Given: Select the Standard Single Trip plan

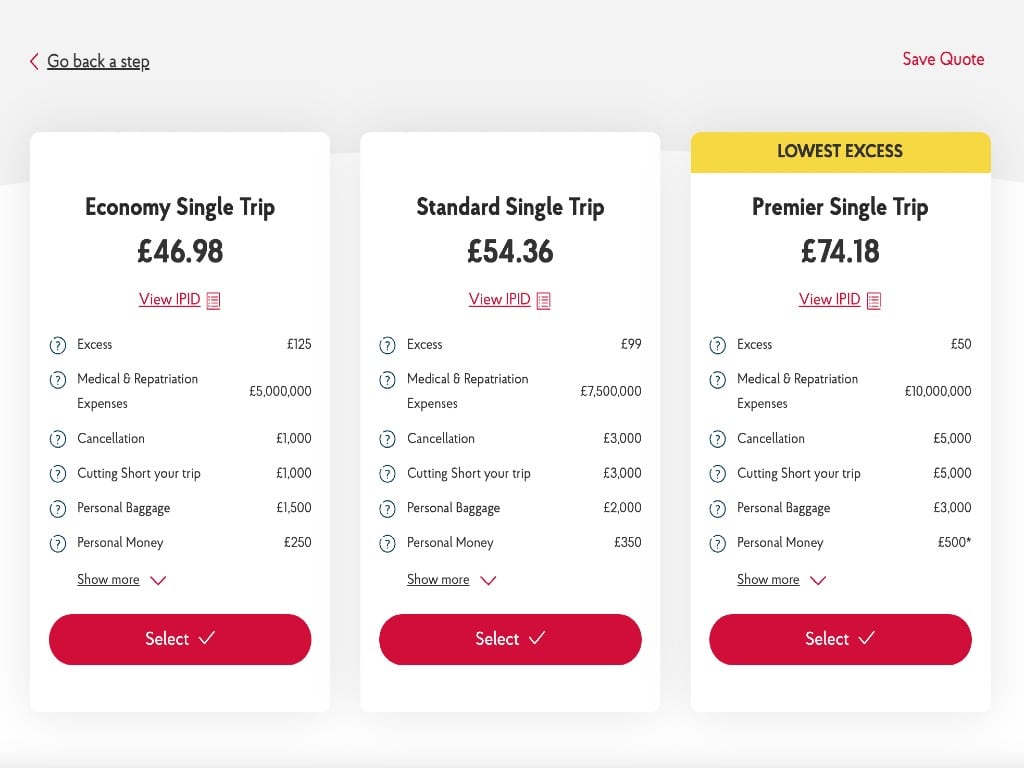Looking at the screenshot, I should coord(510,639).
